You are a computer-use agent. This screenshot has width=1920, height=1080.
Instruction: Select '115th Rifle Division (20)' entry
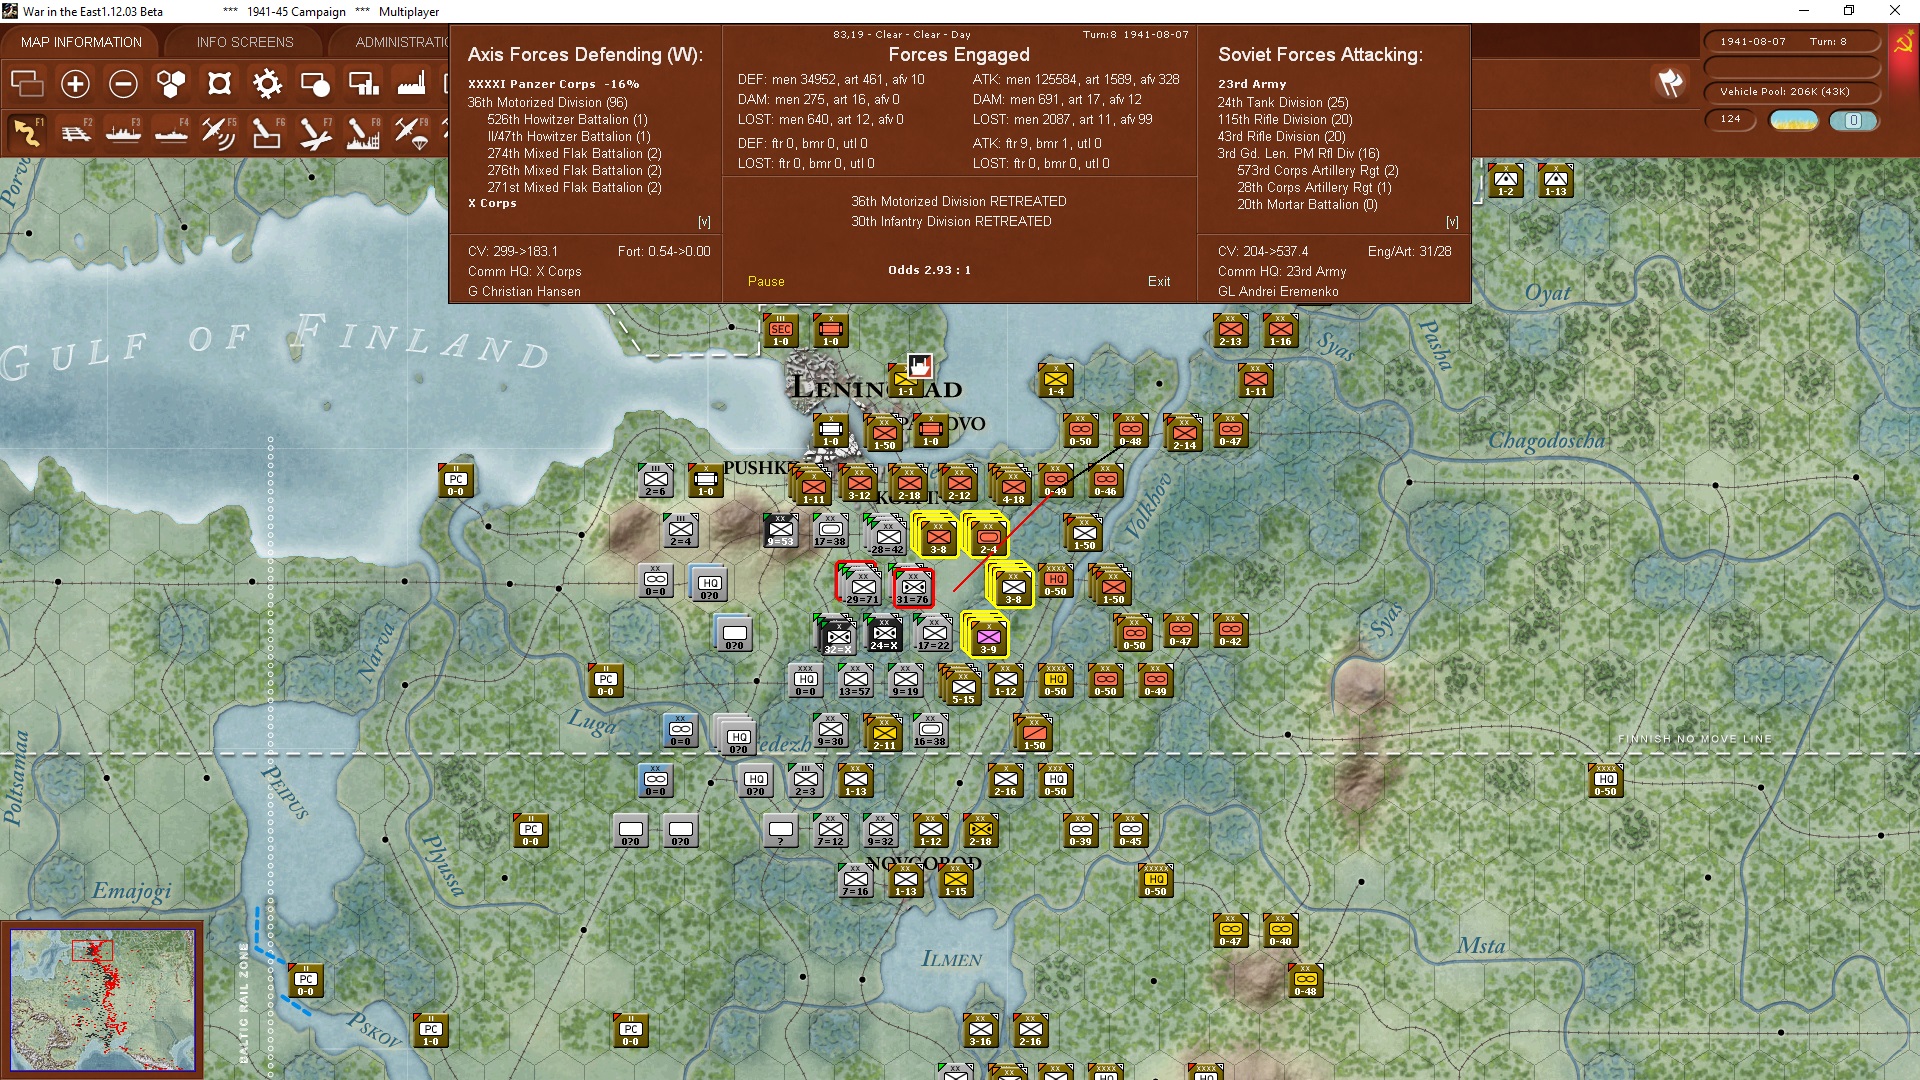pyautogui.click(x=1285, y=119)
